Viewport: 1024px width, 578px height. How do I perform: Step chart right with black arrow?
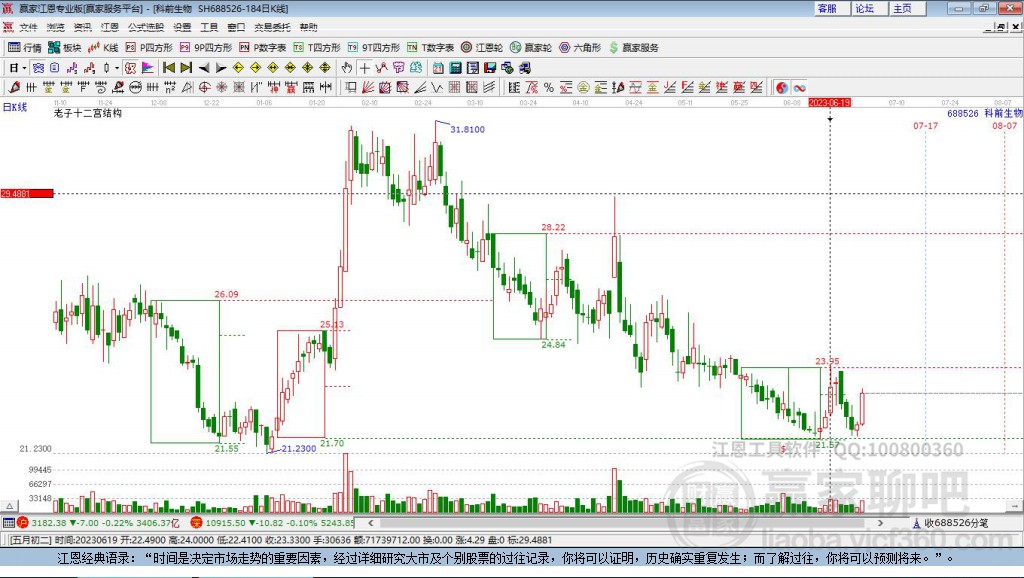pyautogui.click(x=221, y=68)
